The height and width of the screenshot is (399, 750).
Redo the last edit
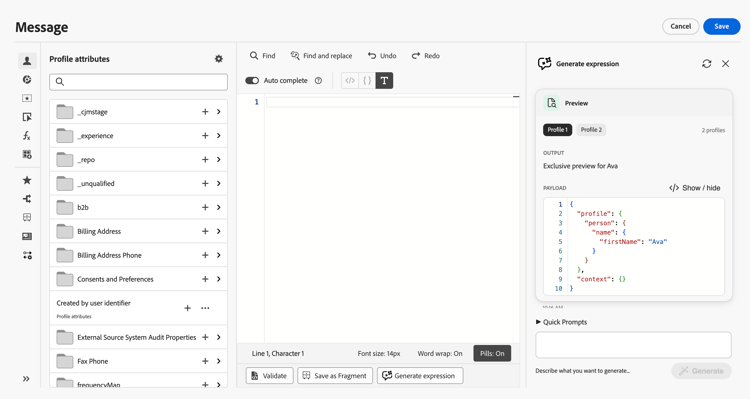(426, 56)
